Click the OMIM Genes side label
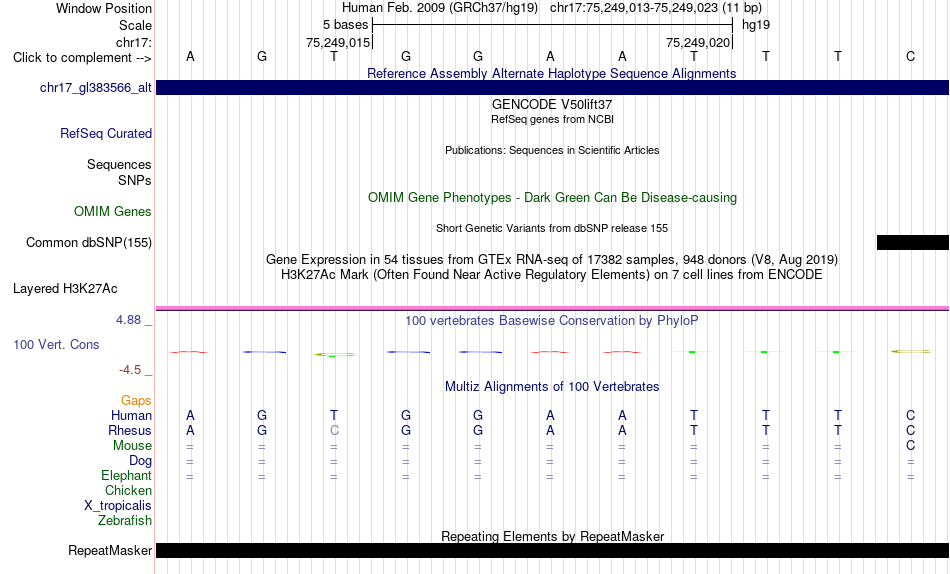The image size is (950, 574). pyautogui.click(x=113, y=211)
